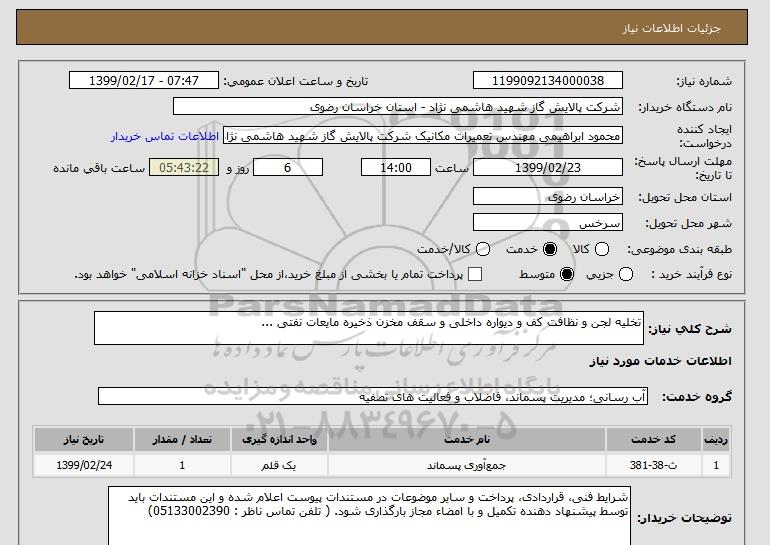
Task: Click the deadline time field 14:00
Action: point(396,167)
